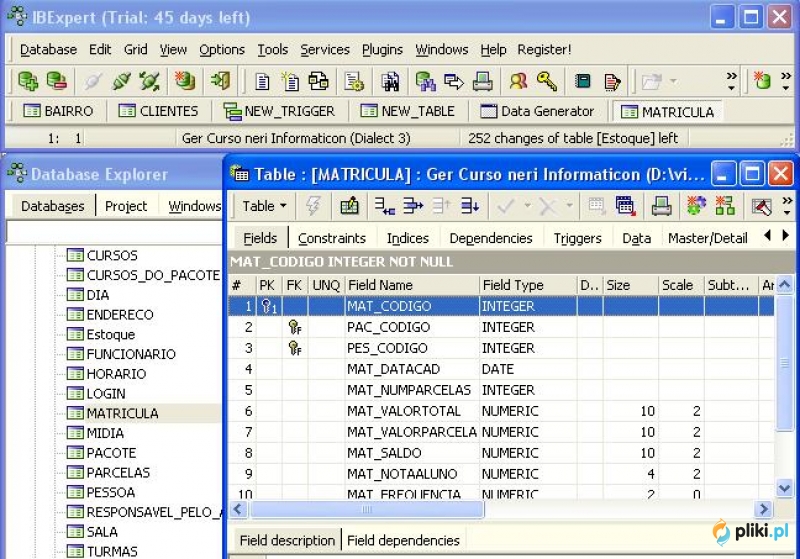Click the Query Builder linked-windows icon
This screenshot has width=800, height=559.
(x=318, y=81)
